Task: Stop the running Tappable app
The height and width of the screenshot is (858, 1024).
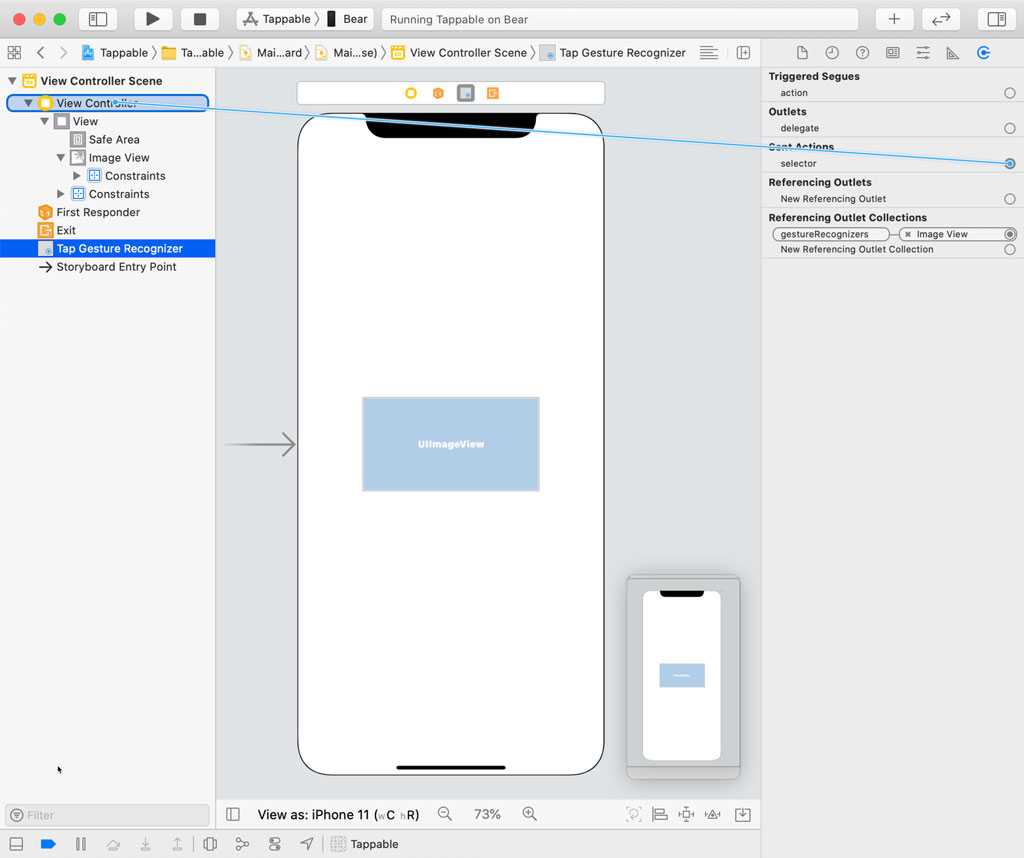Action: 200,19
